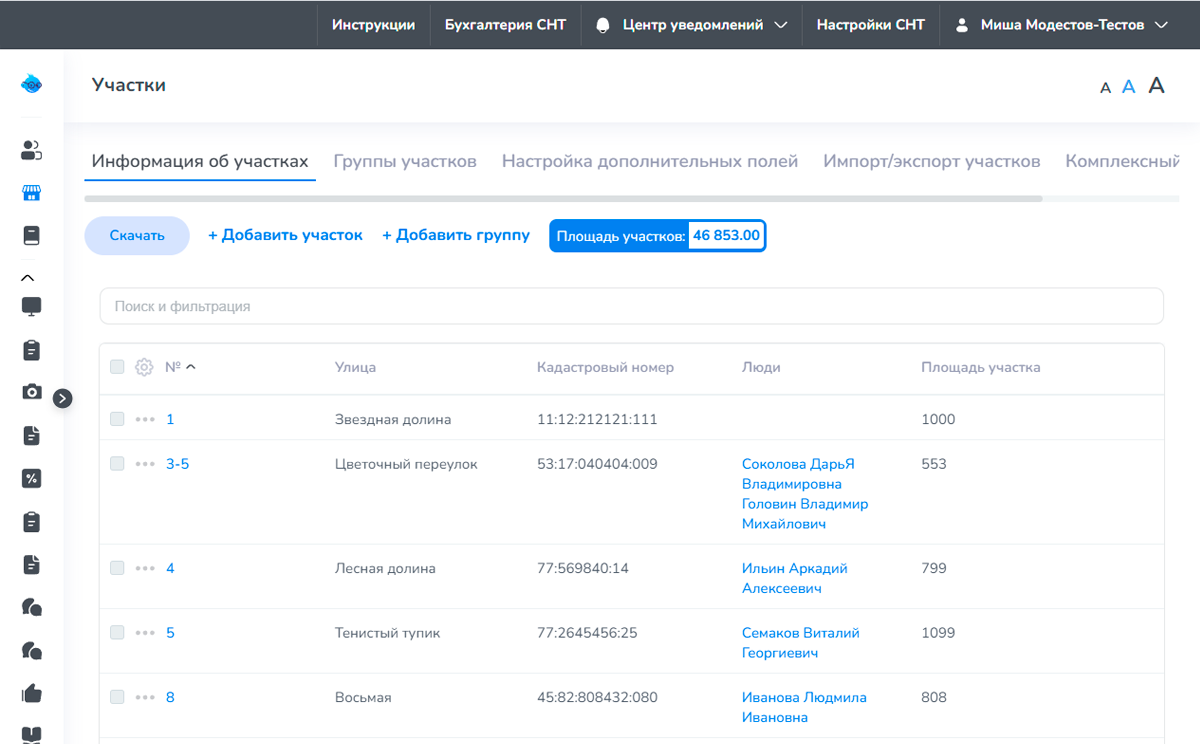Screen dimensions: 1200x744
Task: Open three-dots menu for plot 8
Action: [145, 698]
